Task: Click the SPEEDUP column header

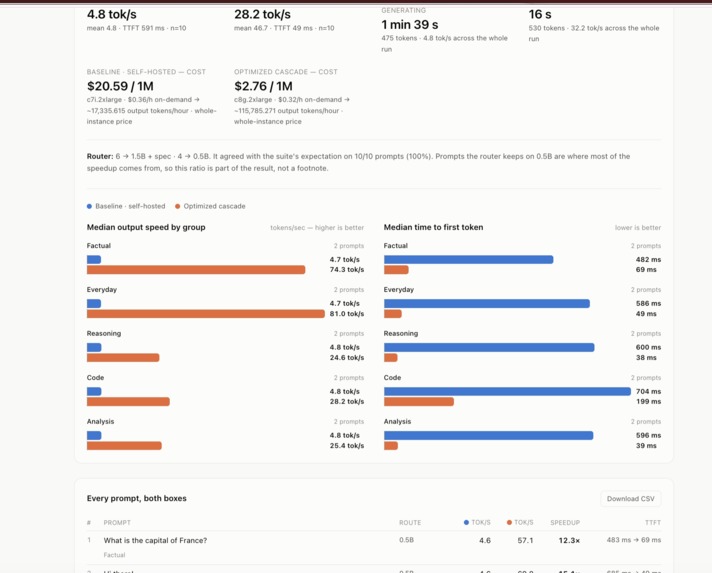Action: (565, 523)
